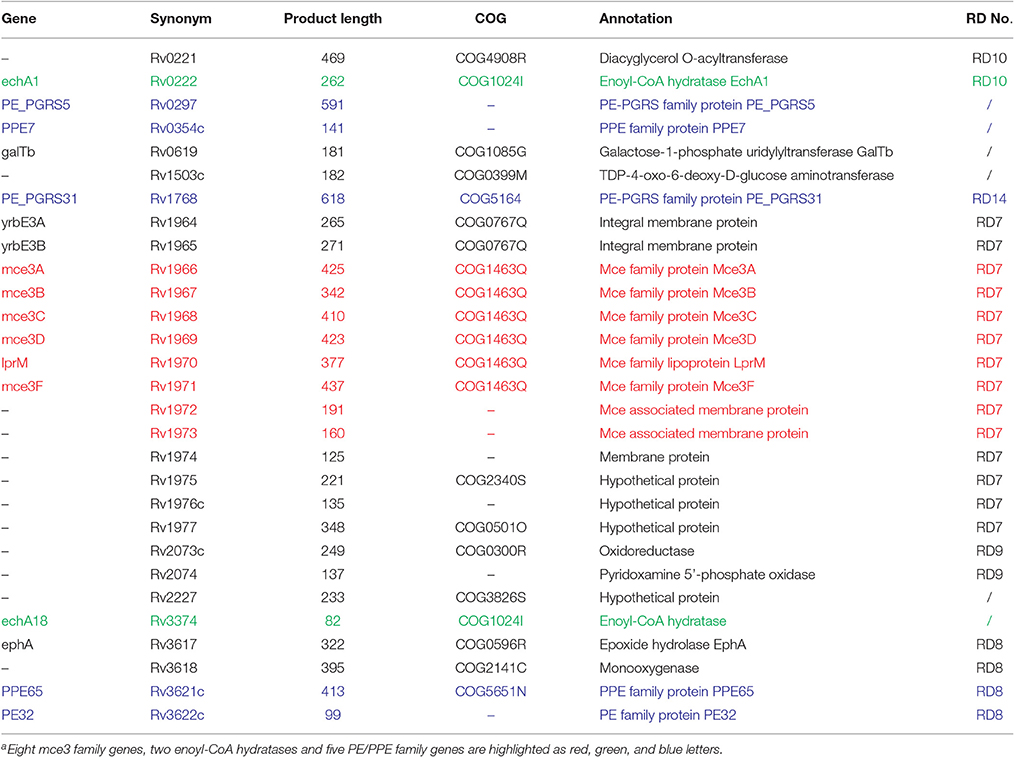This screenshot has width=1014, height=757.
Task: Click the Oxidoreductase annotation
Action: [647, 551]
